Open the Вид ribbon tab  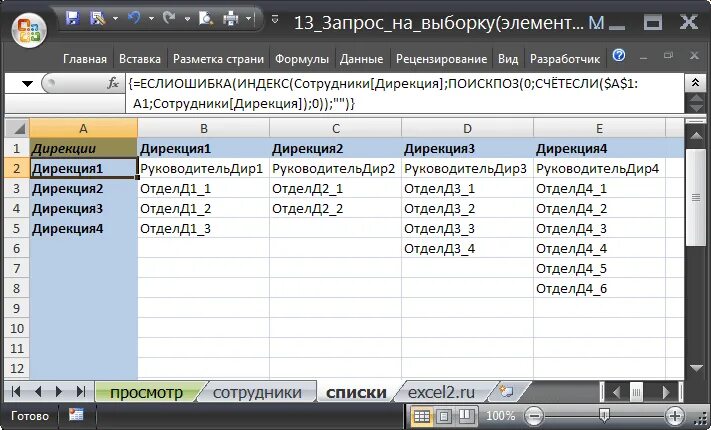click(x=508, y=59)
